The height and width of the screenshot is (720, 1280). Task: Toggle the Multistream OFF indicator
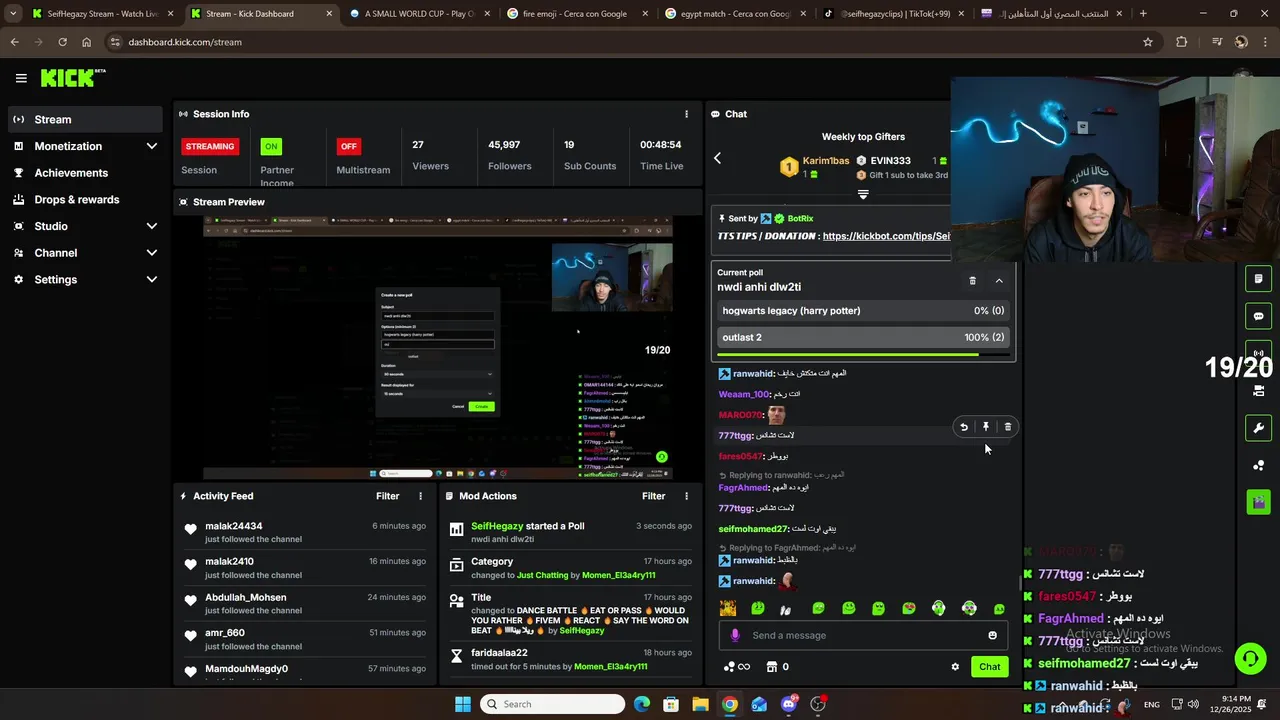pos(348,146)
